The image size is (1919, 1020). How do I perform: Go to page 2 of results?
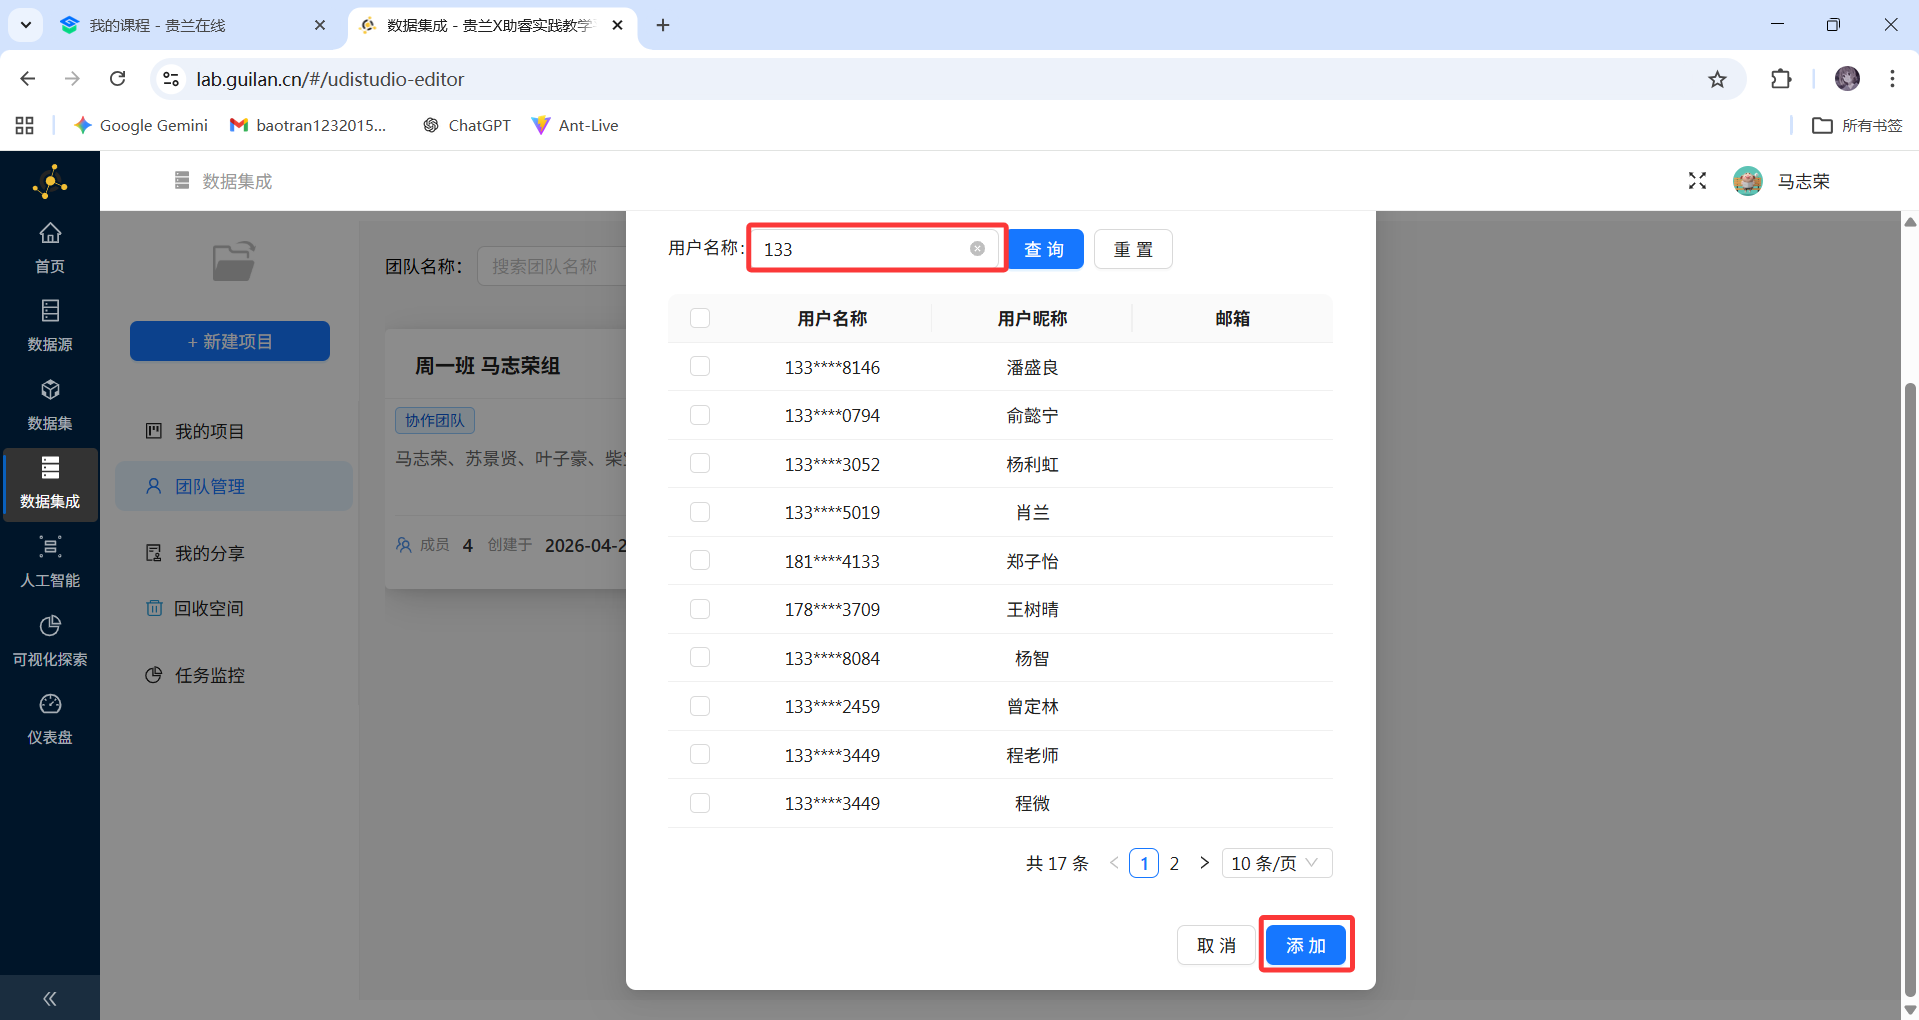point(1174,862)
